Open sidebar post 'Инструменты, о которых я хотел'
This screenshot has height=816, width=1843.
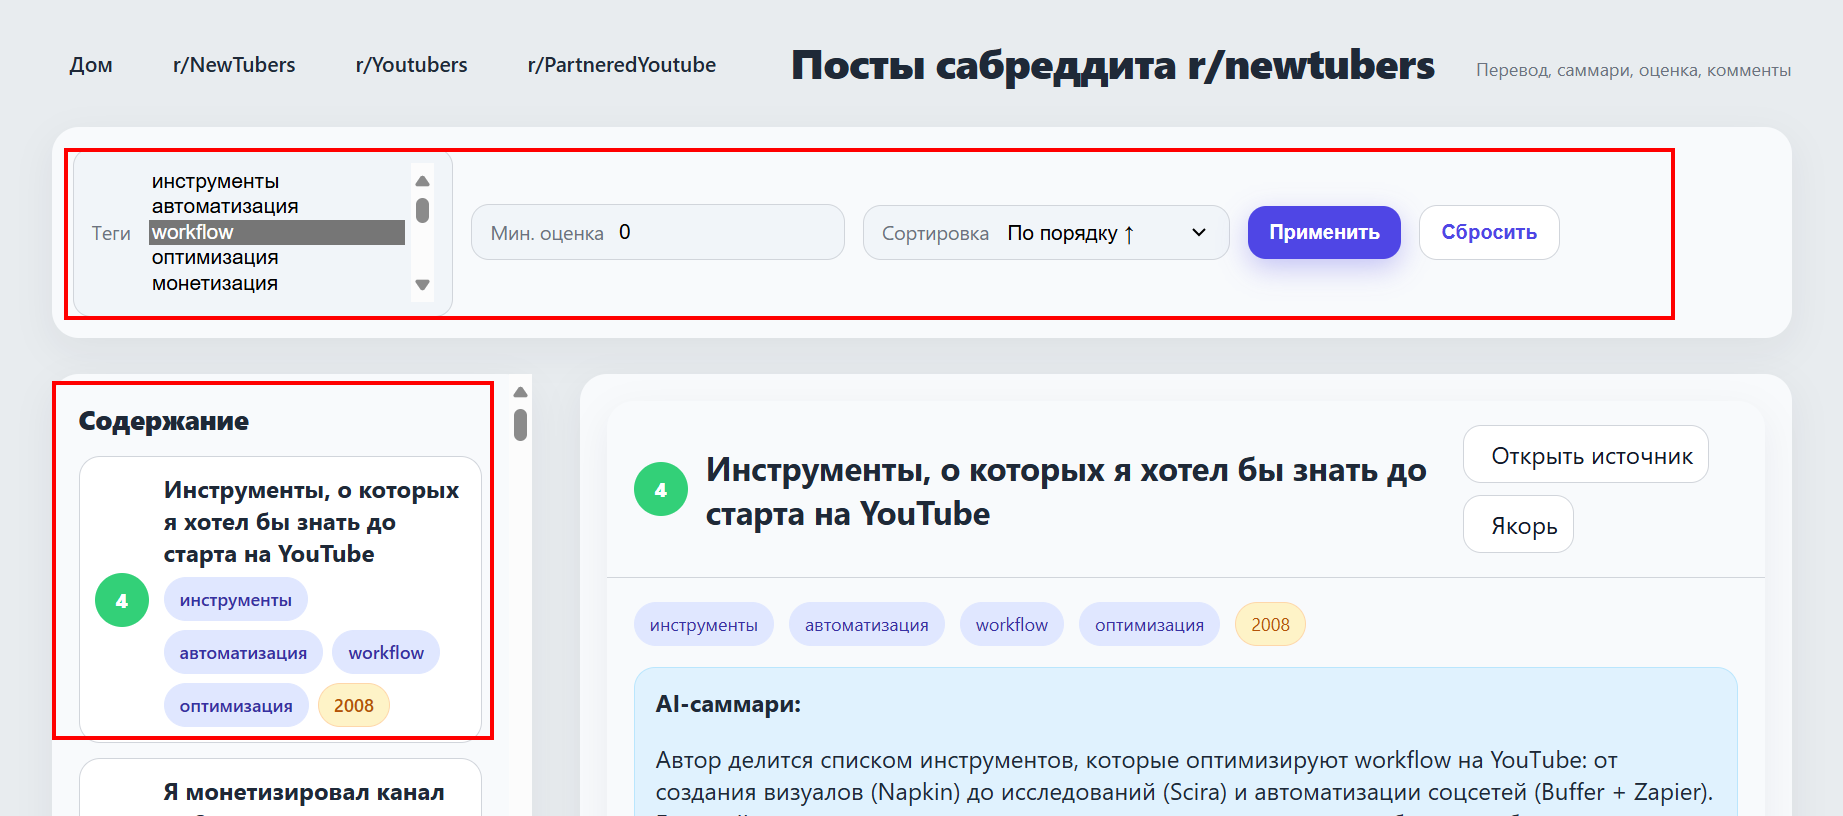[311, 522]
